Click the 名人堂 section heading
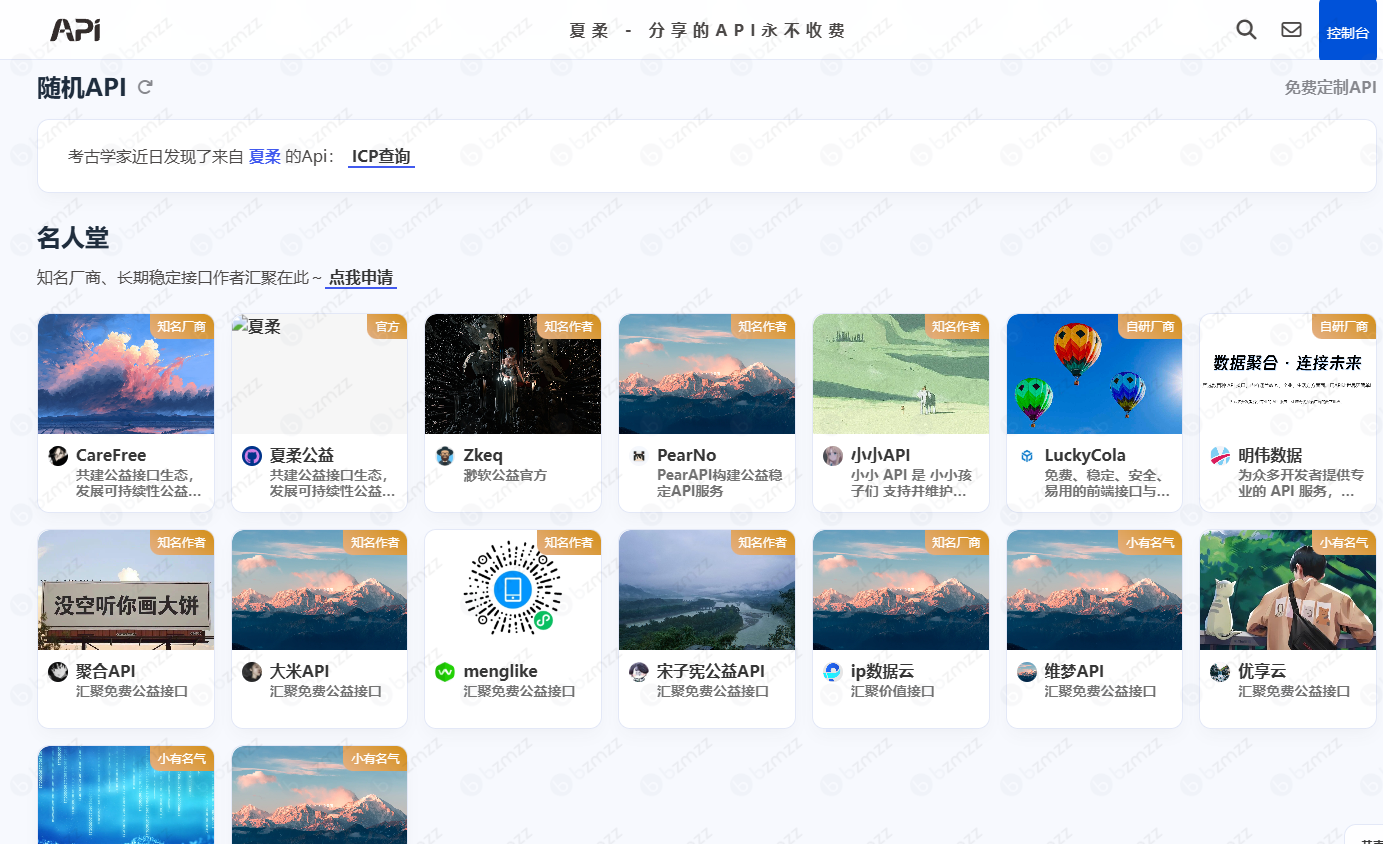 [x=73, y=238]
